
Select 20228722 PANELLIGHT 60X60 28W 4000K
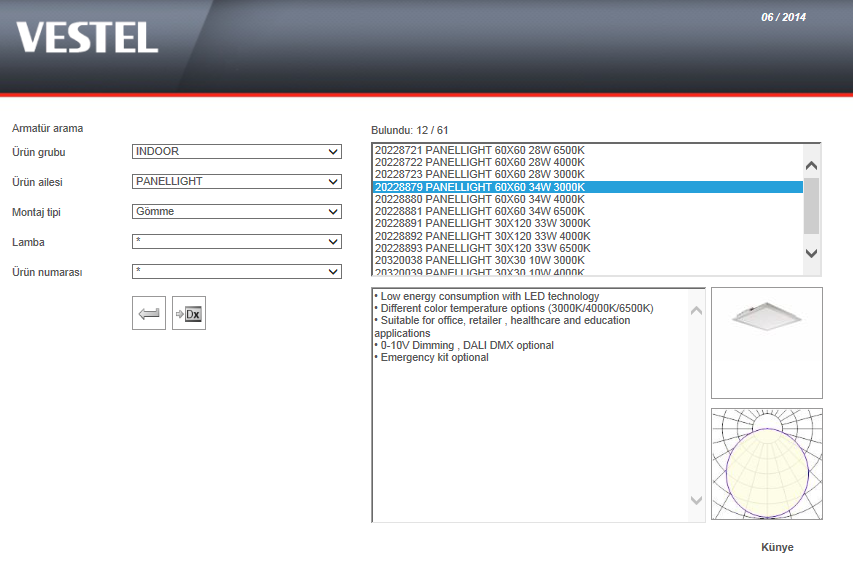pyautogui.click(x=588, y=162)
